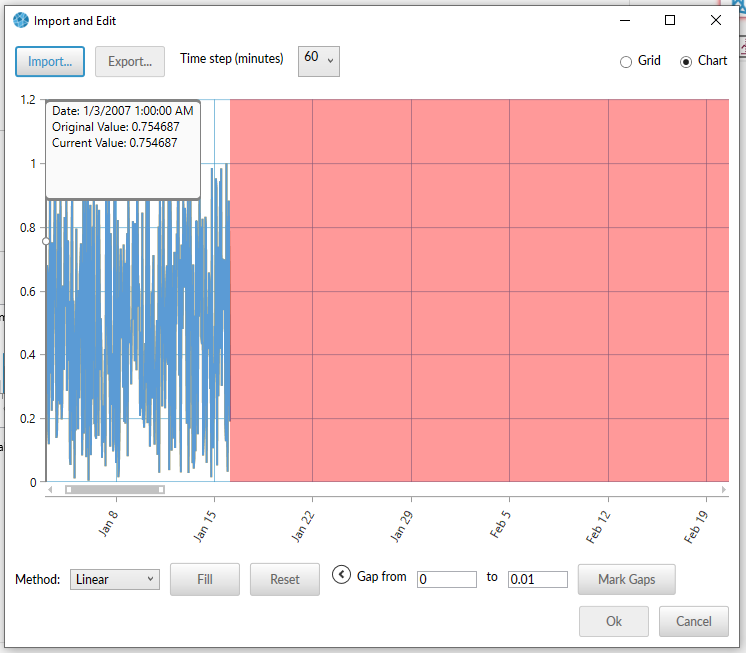Click the circled left-arrow icon beside Gap from

coord(341,575)
